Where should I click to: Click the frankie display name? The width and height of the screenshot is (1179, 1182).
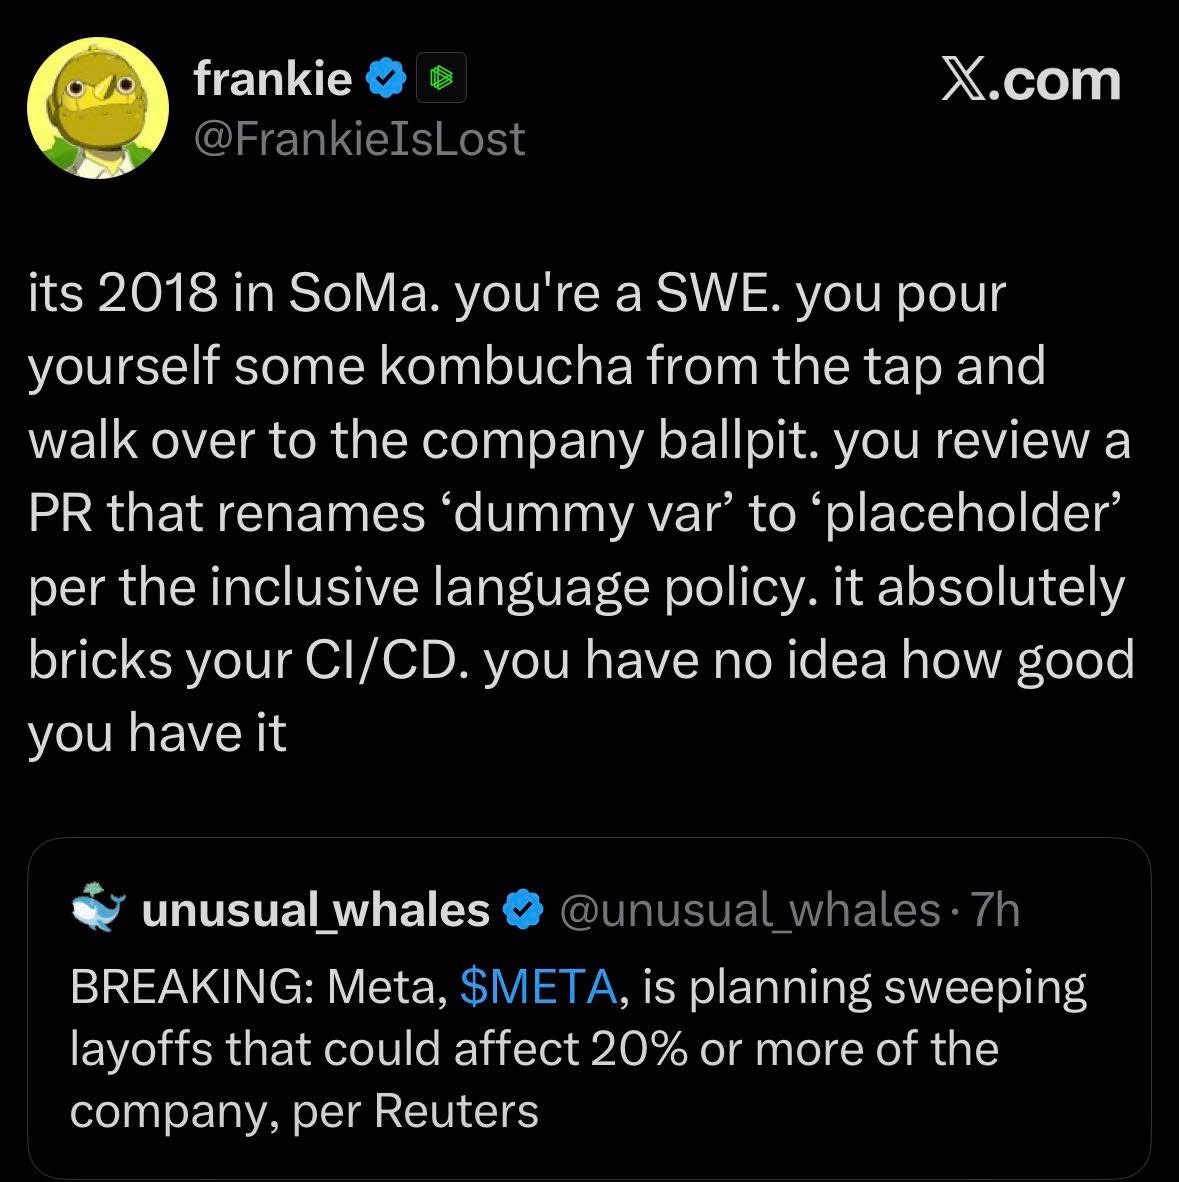click(x=273, y=78)
